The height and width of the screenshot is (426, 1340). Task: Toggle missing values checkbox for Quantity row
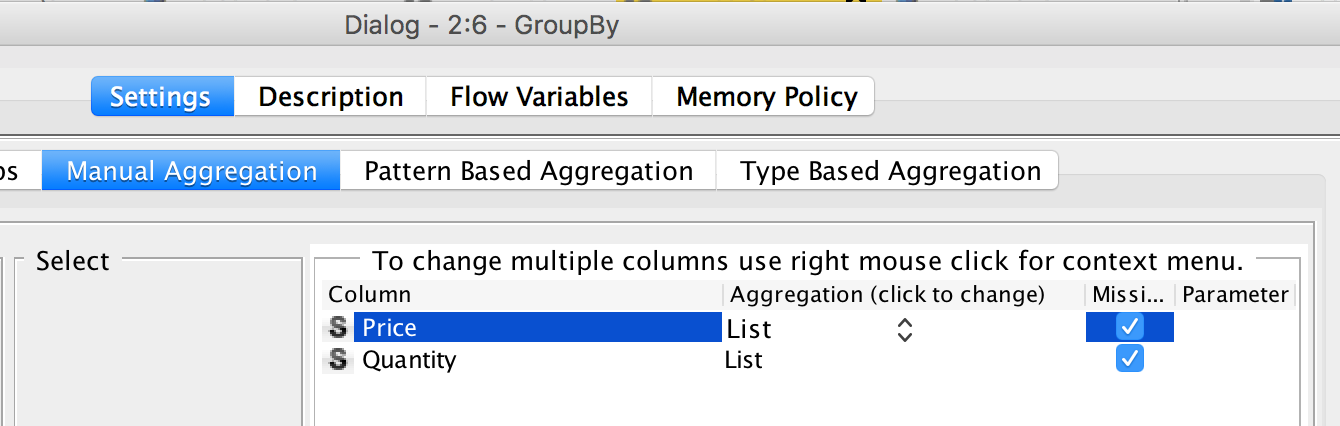coord(1130,359)
